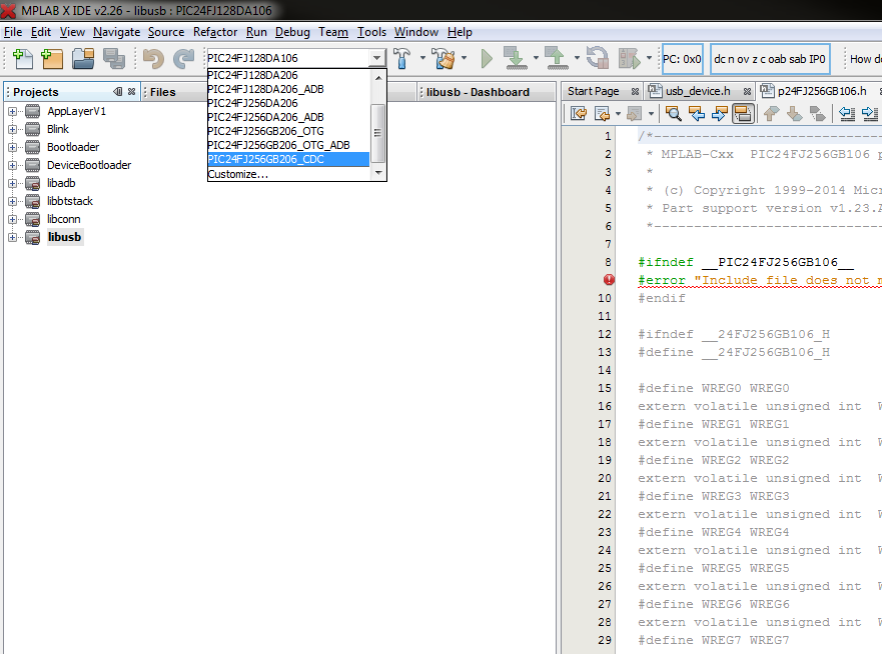Switch to the Files panel tab

(163, 92)
